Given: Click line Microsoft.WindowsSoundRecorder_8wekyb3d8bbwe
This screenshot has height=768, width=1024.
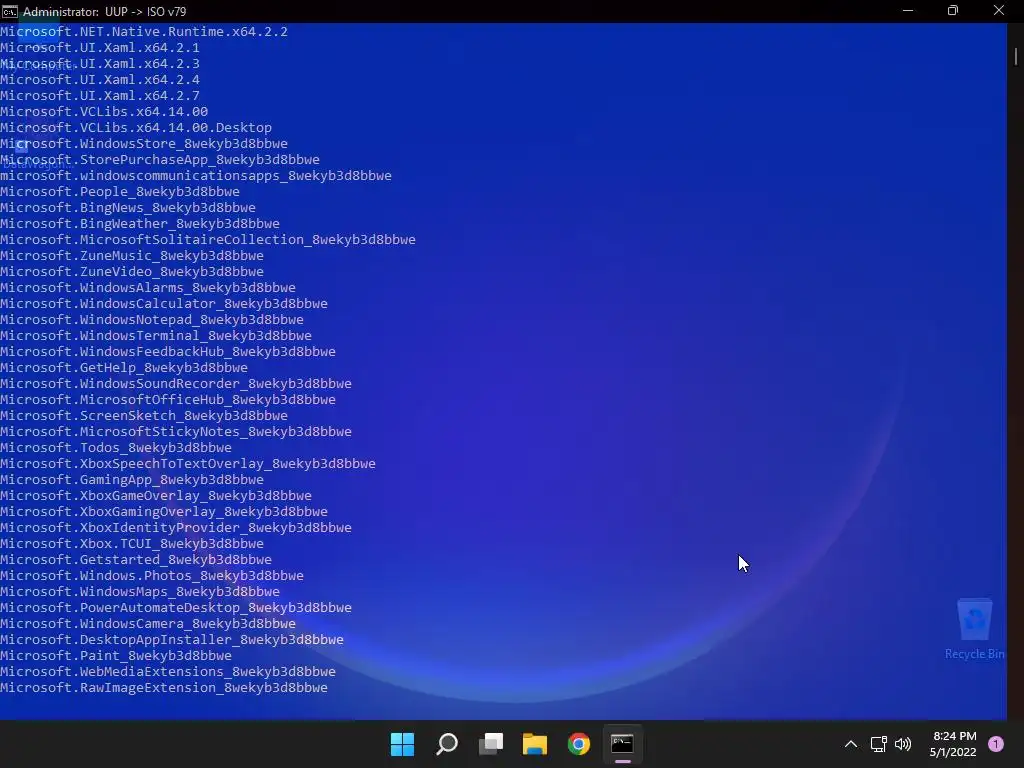Looking at the screenshot, I should point(176,383).
